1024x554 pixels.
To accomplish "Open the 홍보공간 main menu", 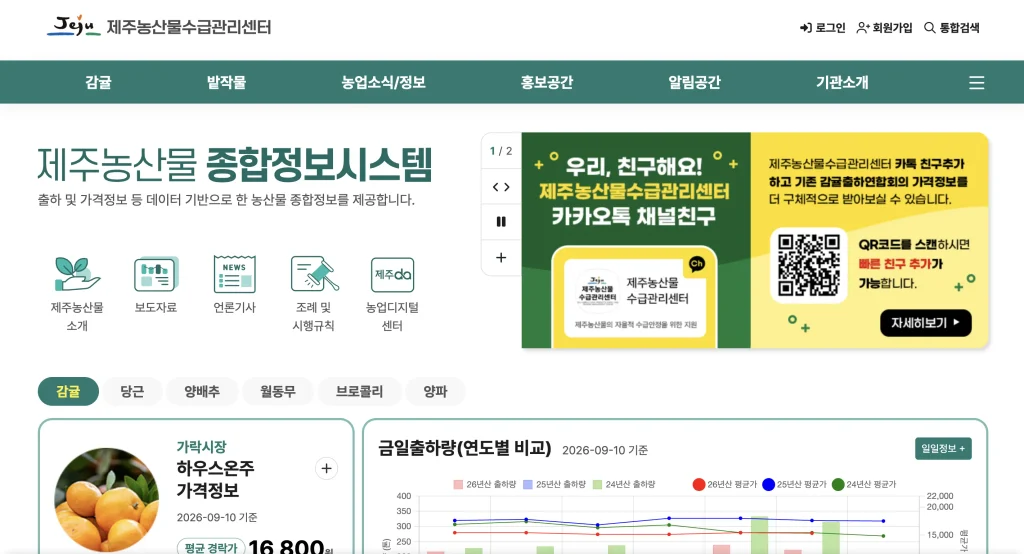I will 547,82.
